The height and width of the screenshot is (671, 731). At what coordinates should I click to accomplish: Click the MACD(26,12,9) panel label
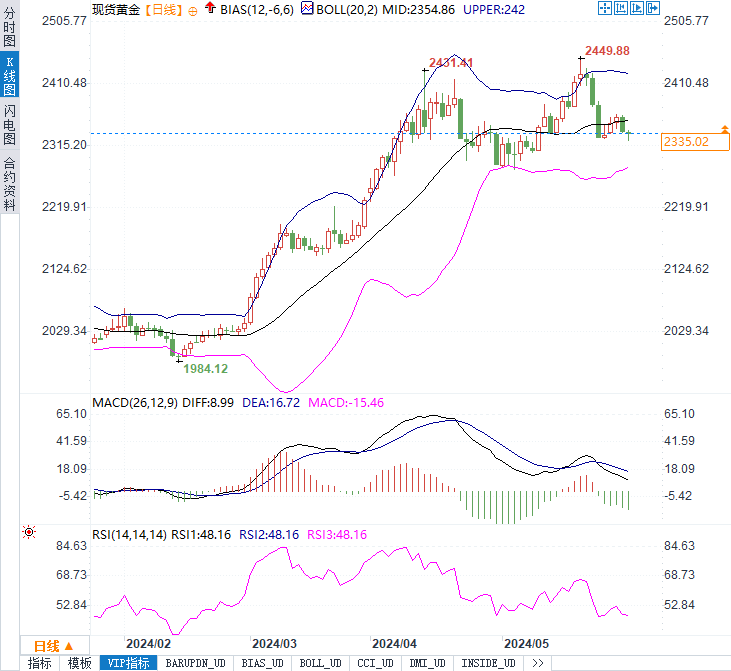[135, 402]
